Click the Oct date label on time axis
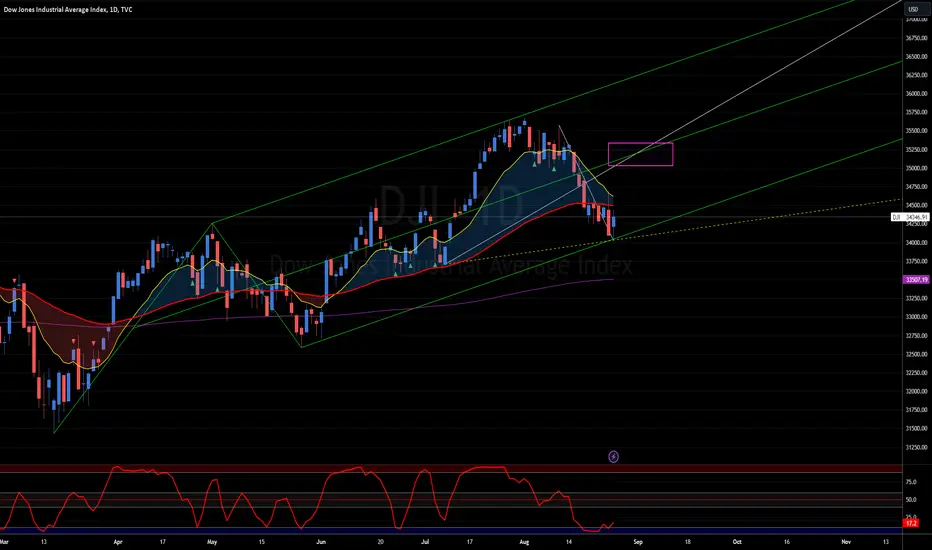 (737, 542)
